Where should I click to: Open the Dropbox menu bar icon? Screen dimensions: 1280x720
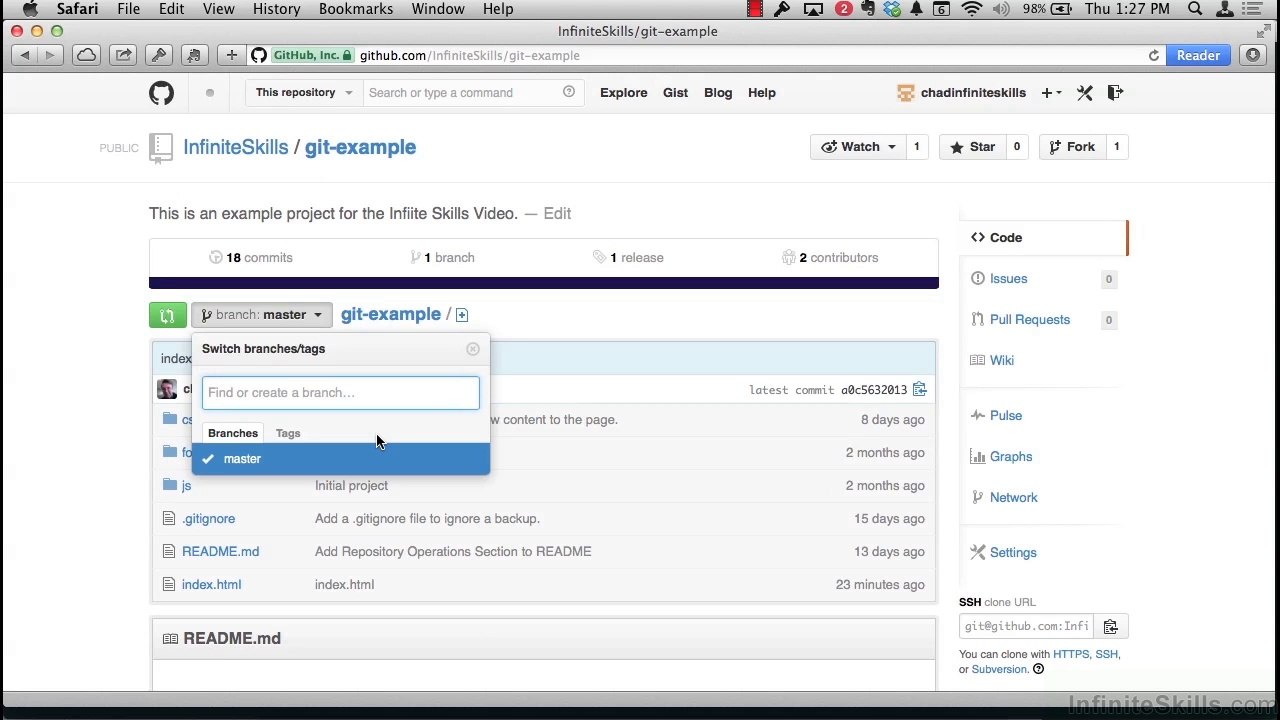[x=891, y=9]
